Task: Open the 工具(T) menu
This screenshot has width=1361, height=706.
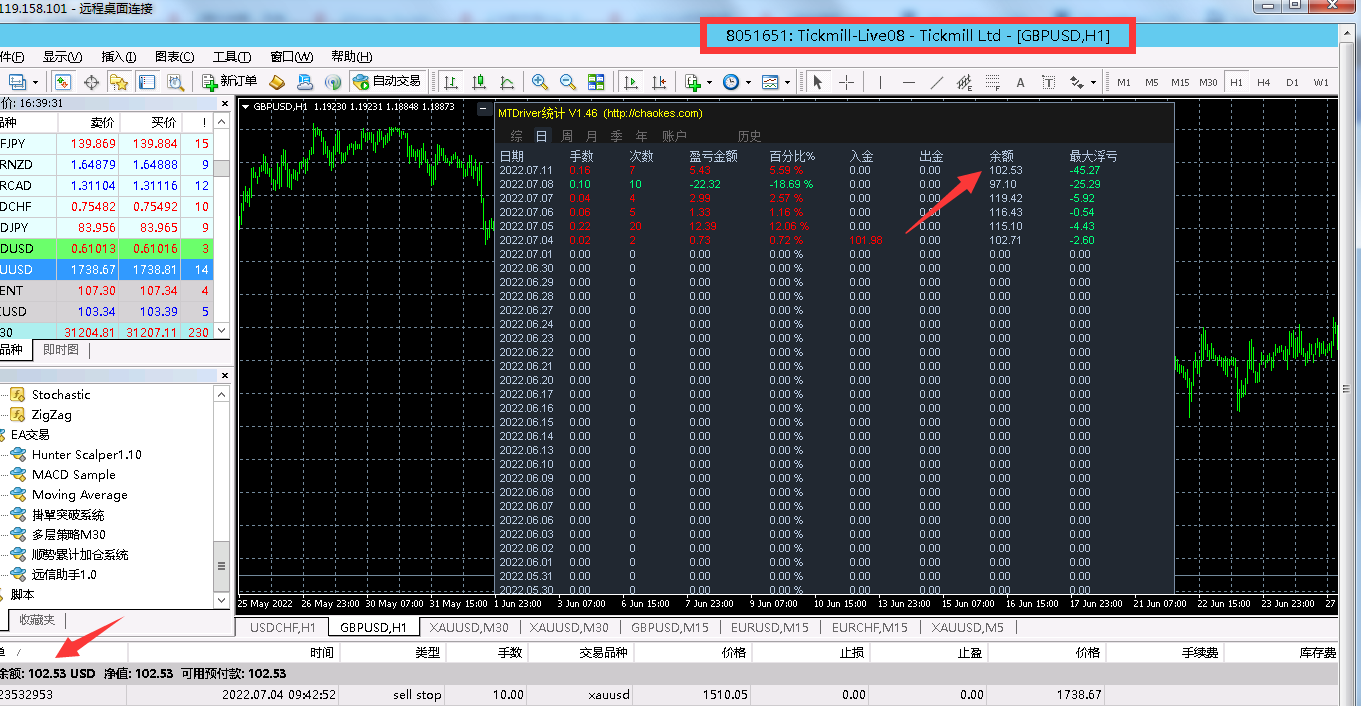Action: tap(232, 56)
